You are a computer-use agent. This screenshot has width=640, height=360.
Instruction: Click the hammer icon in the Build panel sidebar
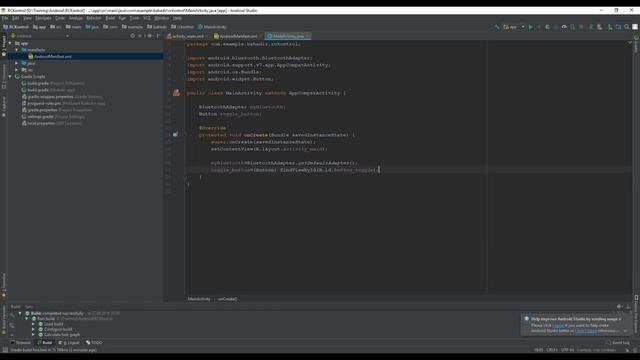12,315
